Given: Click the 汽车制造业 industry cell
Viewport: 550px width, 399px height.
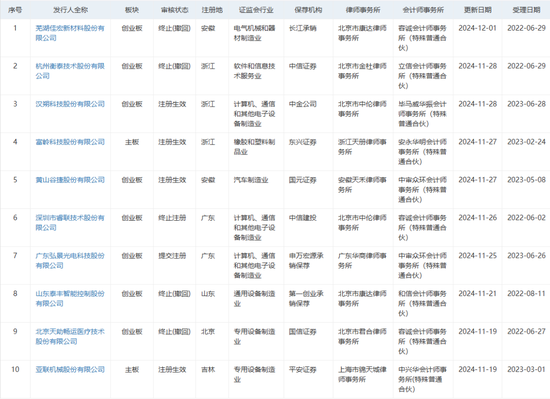Looking at the screenshot, I should 251,180.
